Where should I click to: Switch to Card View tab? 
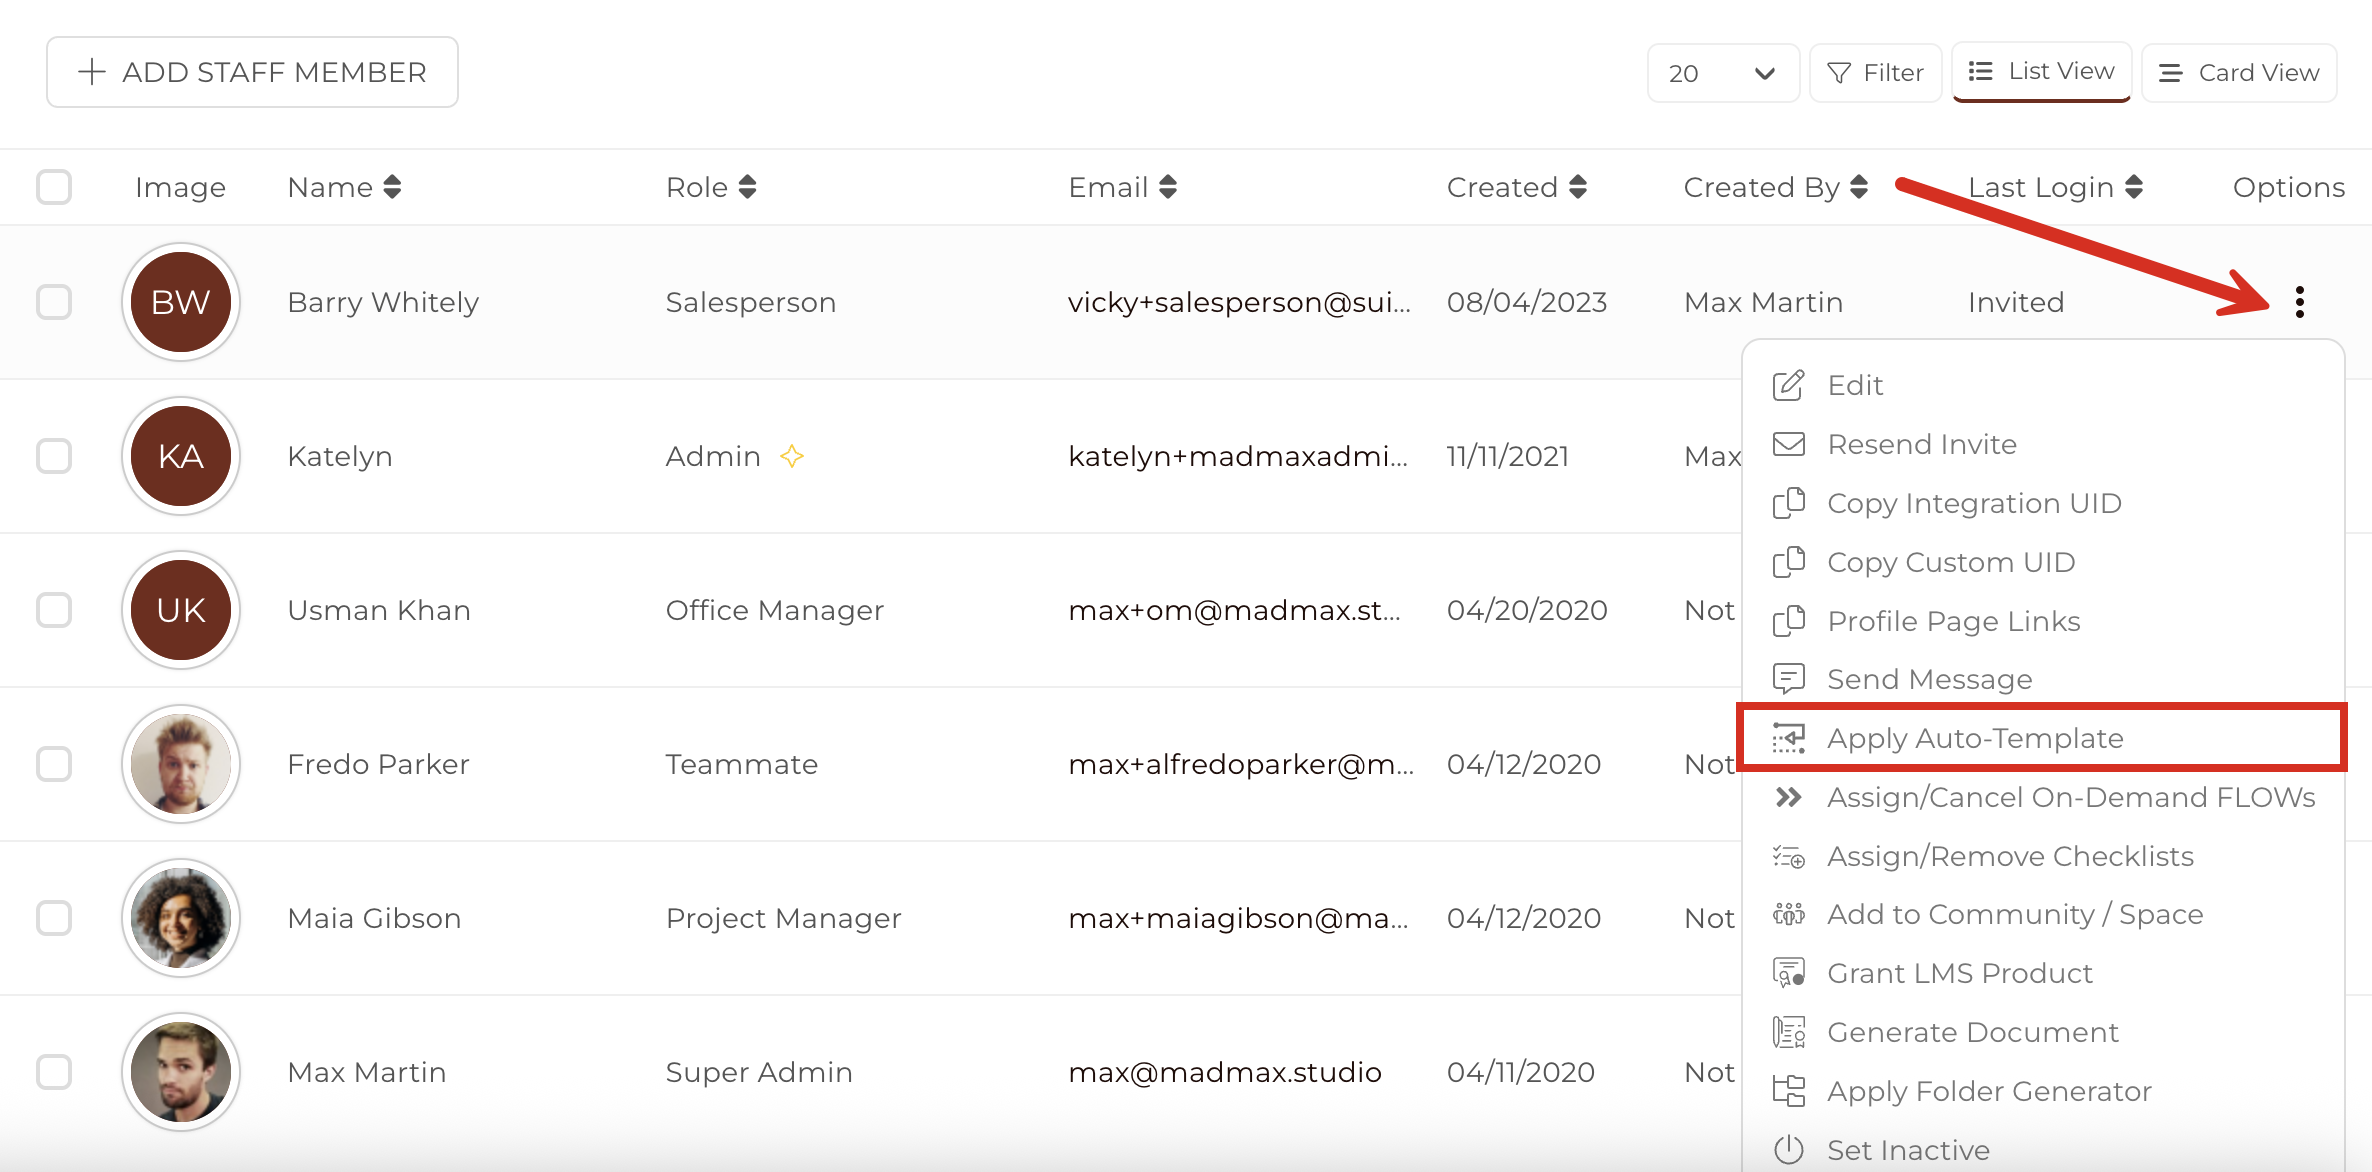click(x=2238, y=73)
